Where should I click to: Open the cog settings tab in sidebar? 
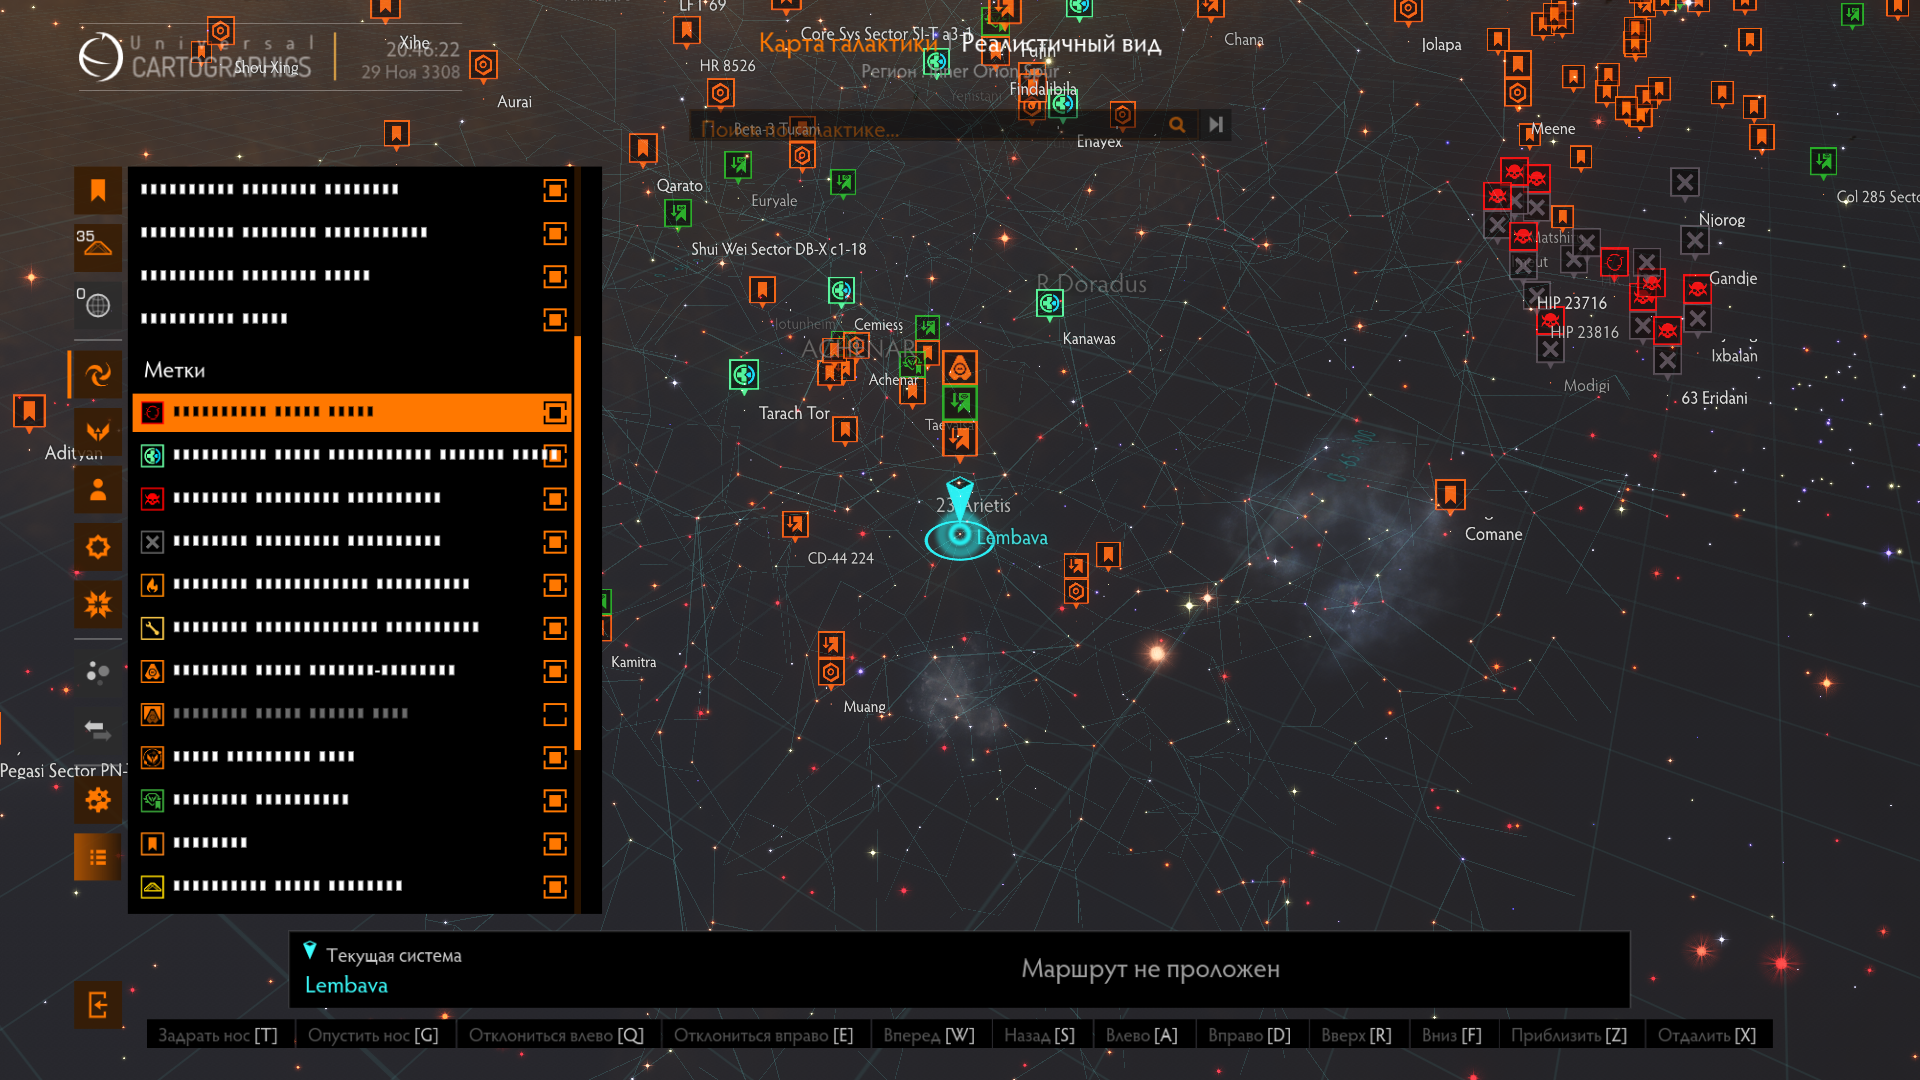98,800
